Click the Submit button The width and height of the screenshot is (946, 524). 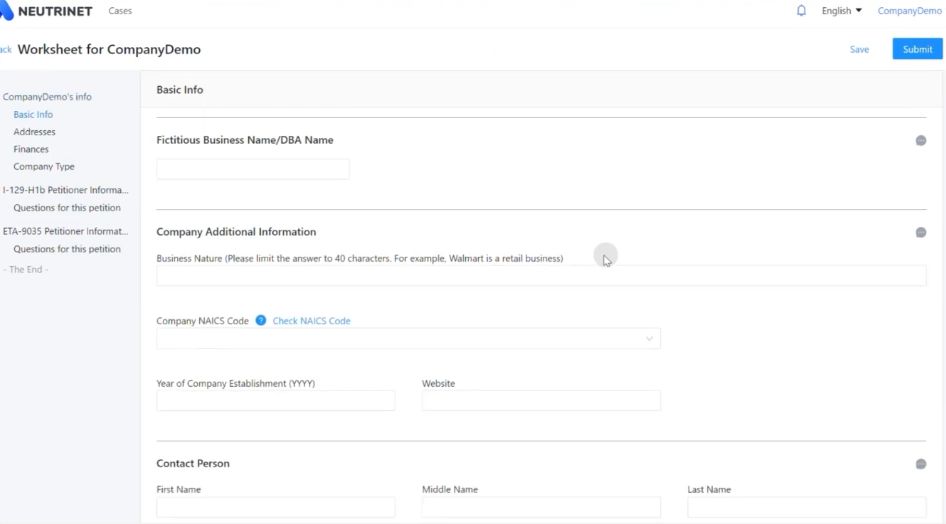pyautogui.click(x=917, y=49)
